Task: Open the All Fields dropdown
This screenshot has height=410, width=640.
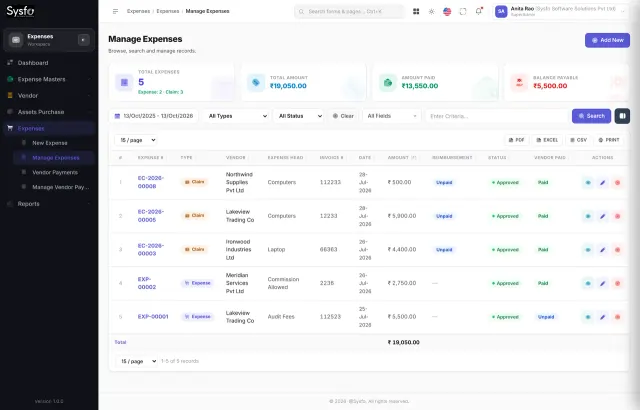Action: tap(391, 116)
